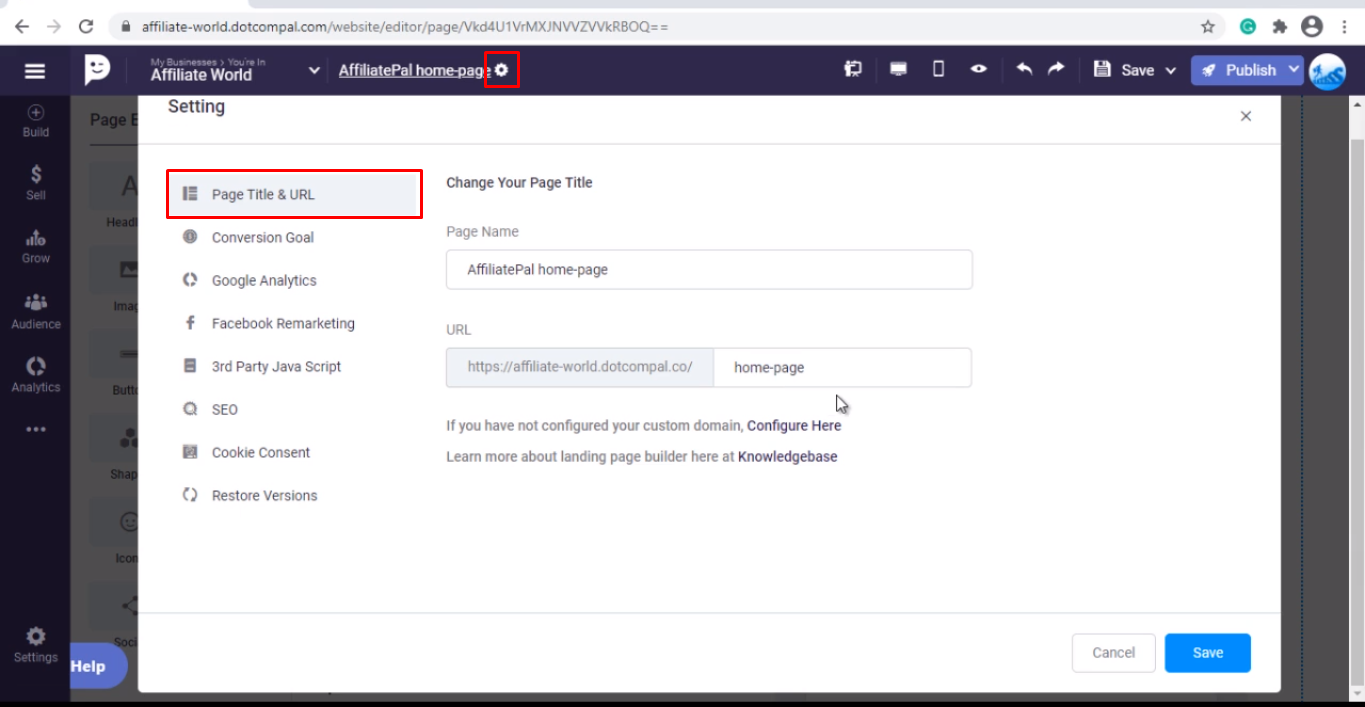1365x707 pixels.
Task: Open the browser extensions puzzle menu
Action: [1279, 27]
